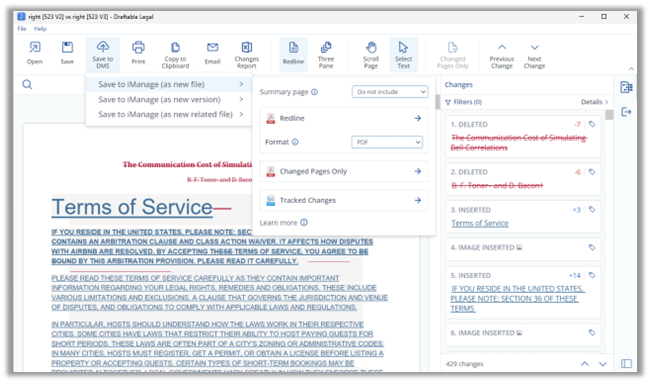Image resolution: width=650 pixels, height=383 pixels.
Task: Click the Learn more link
Action: (279, 223)
